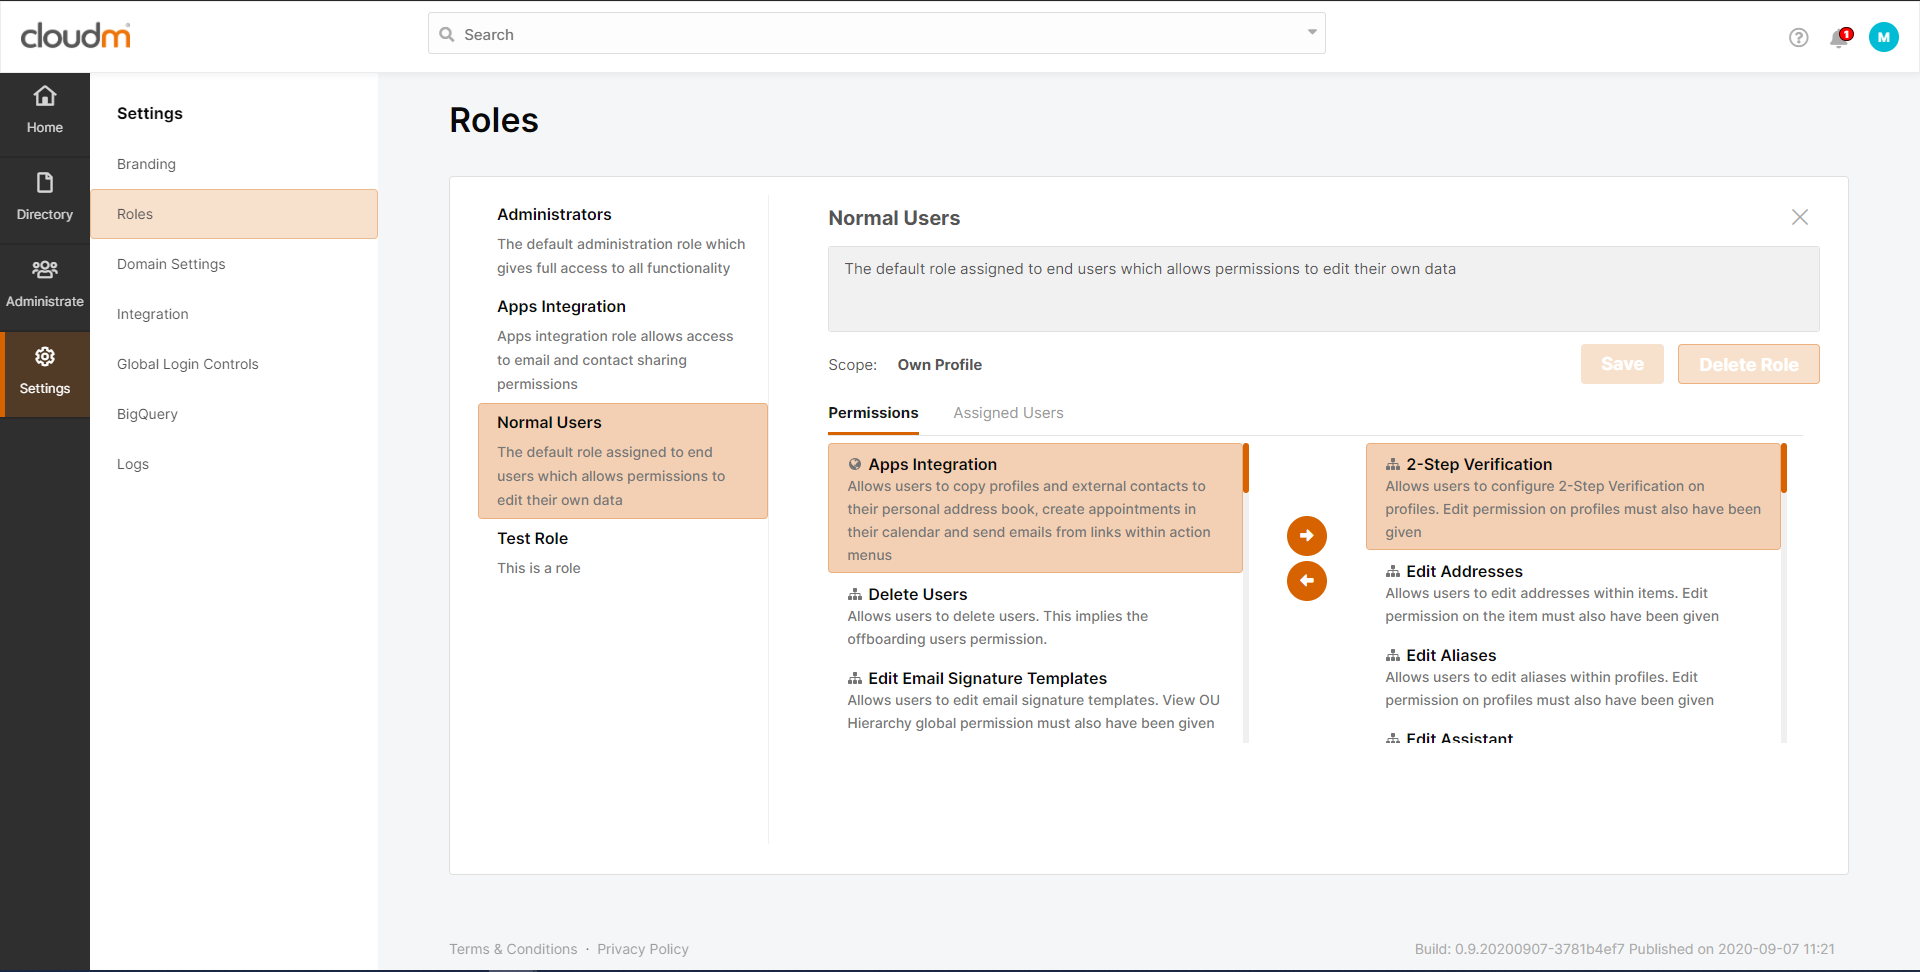Click the cloudm logo
Viewport: 1920px width, 972px height.
pyautogui.click(x=76, y=36)
